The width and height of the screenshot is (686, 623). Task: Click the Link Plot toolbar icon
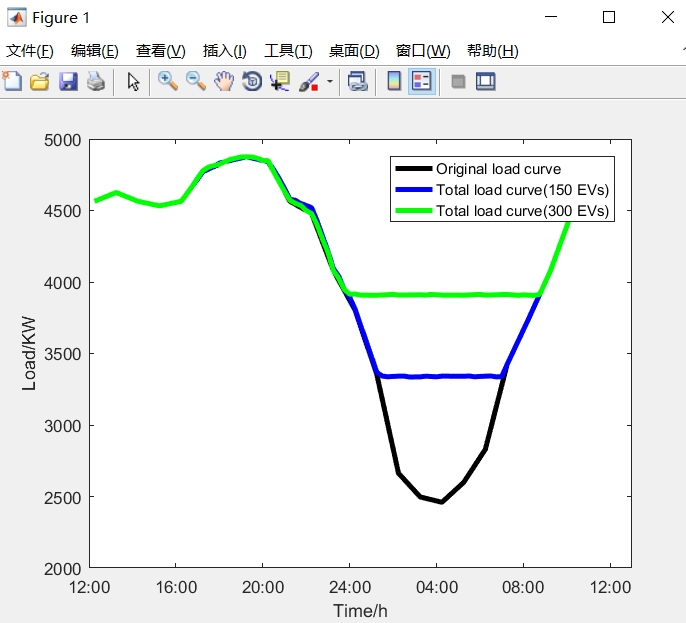pyautogui.click(x=357, y=81)
